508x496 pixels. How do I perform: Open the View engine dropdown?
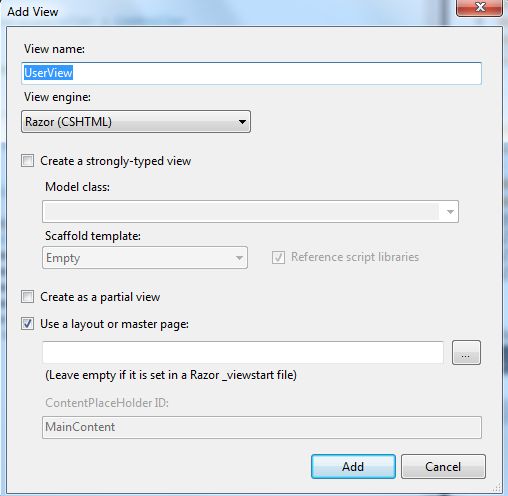(136, 122)
